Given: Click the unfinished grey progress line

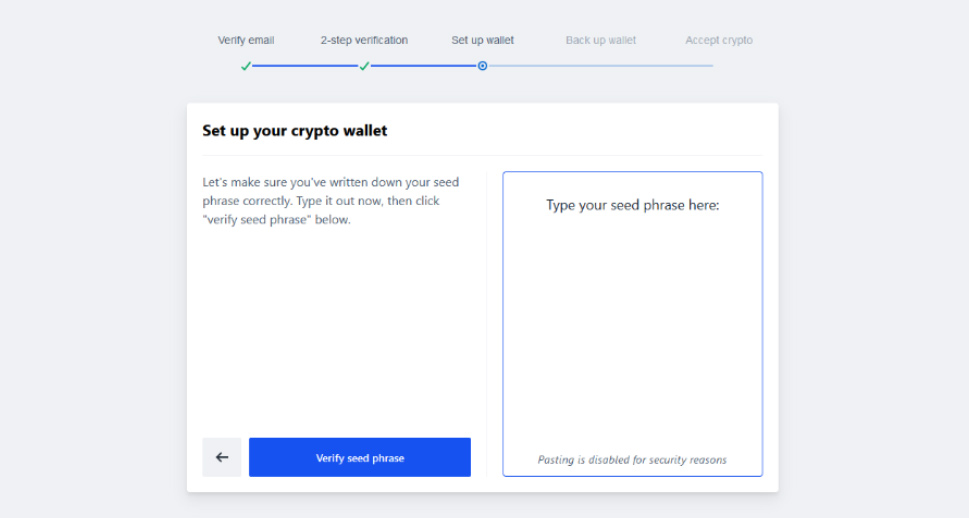Looking at the screenshot, I should coord(601,66).
